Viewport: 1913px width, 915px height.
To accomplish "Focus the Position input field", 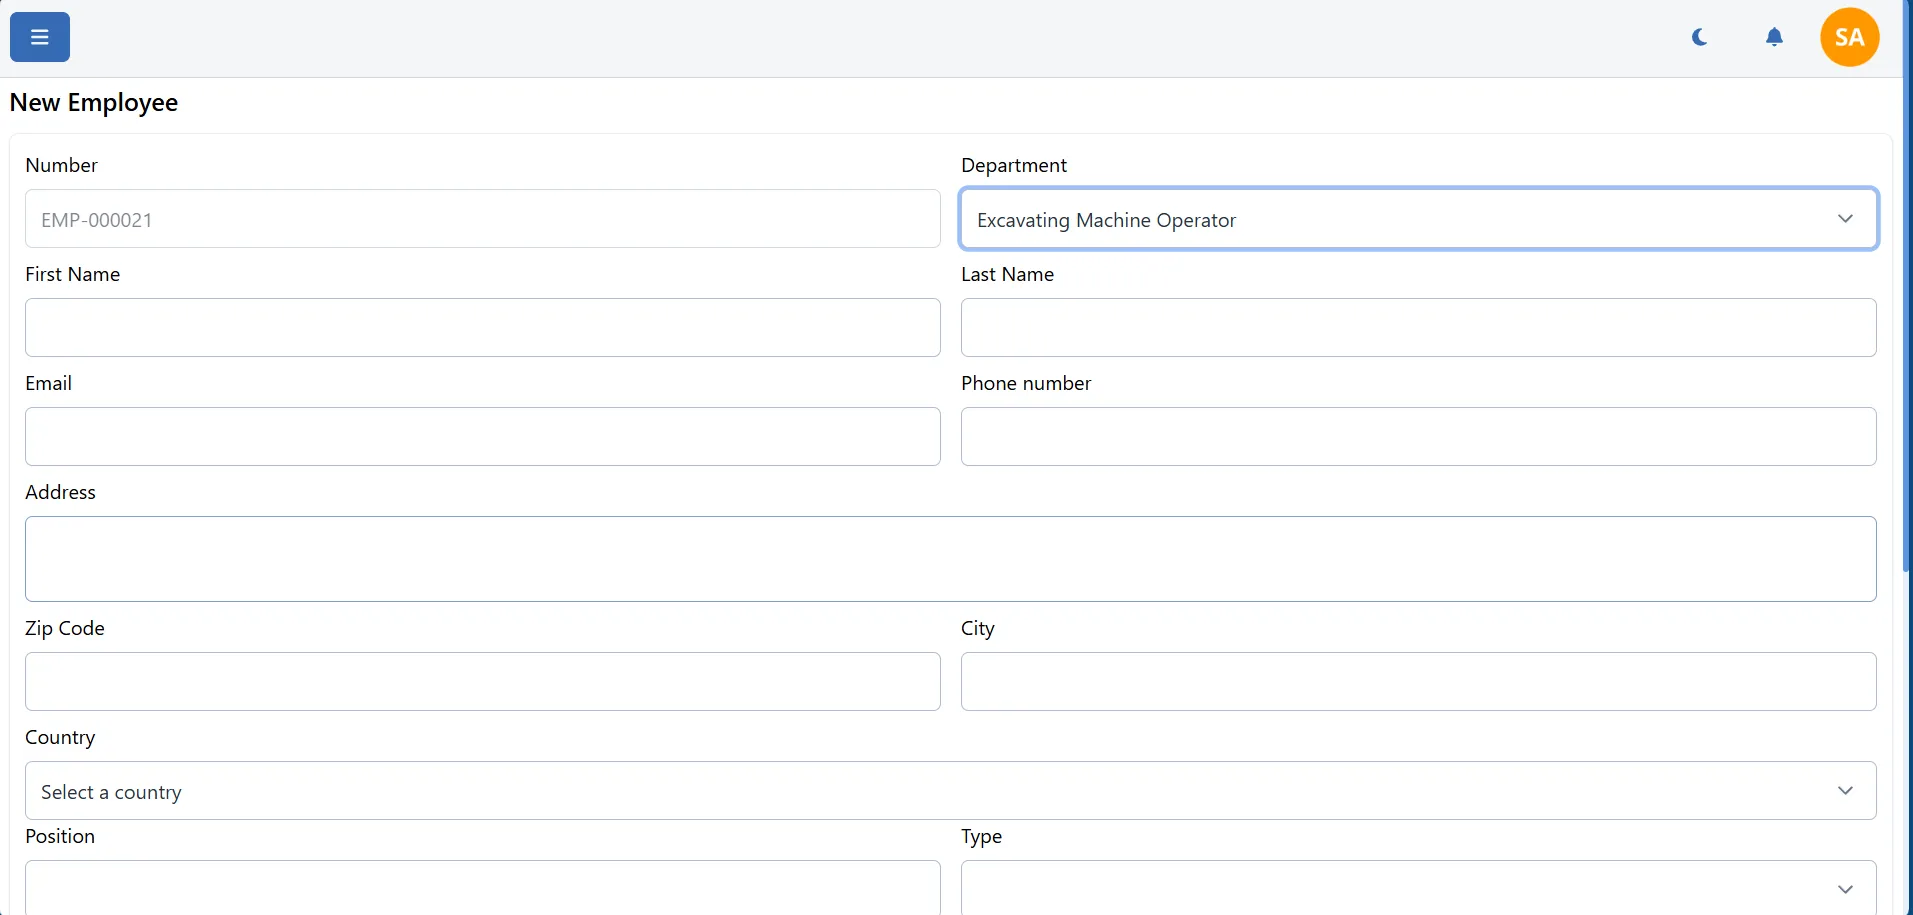I will tap(482, 887).
